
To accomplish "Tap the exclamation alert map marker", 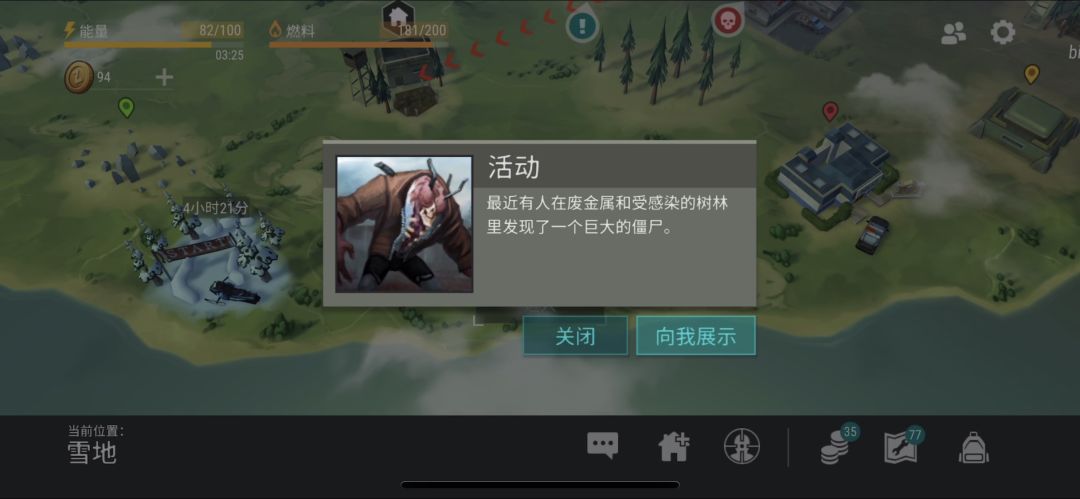I will [583, 27].
